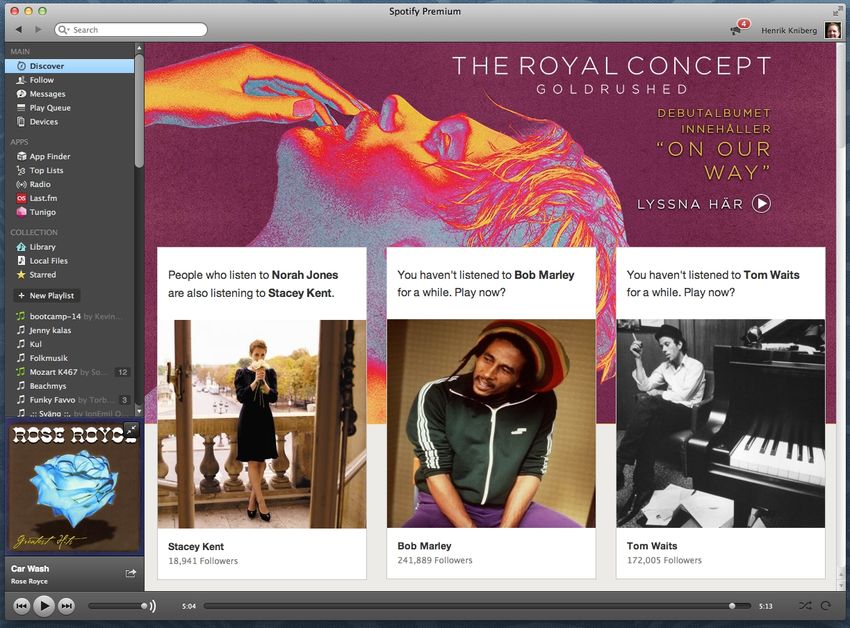Toggle shuffle mode
850x628 pixels.
coord(805,606)
